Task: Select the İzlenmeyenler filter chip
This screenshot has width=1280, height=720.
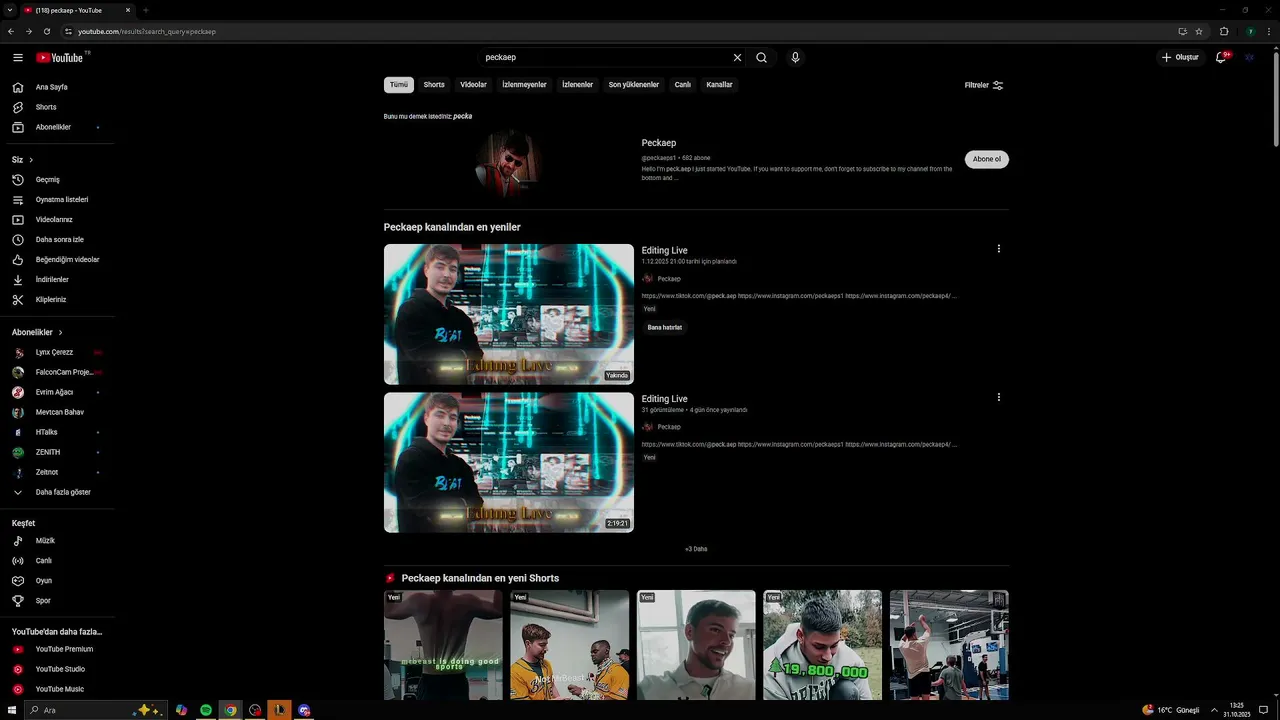Action: click(524, 85)
